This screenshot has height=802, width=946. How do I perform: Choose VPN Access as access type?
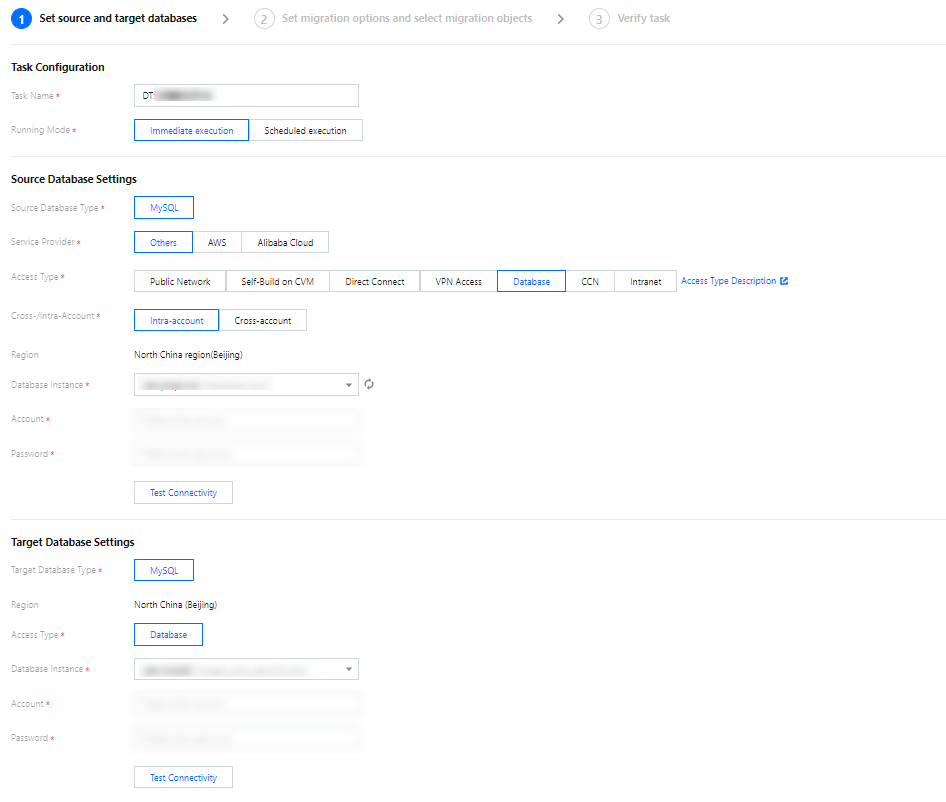(x=458, y=282)
